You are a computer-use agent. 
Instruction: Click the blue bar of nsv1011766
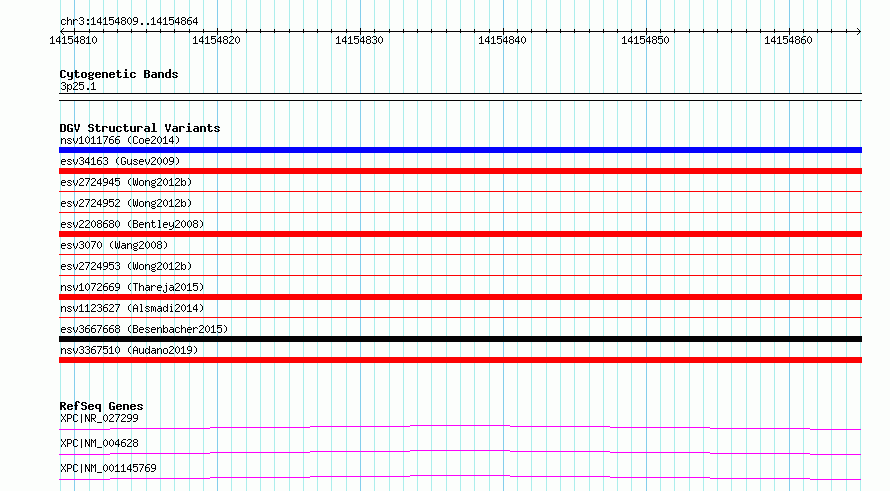[460, 150]
